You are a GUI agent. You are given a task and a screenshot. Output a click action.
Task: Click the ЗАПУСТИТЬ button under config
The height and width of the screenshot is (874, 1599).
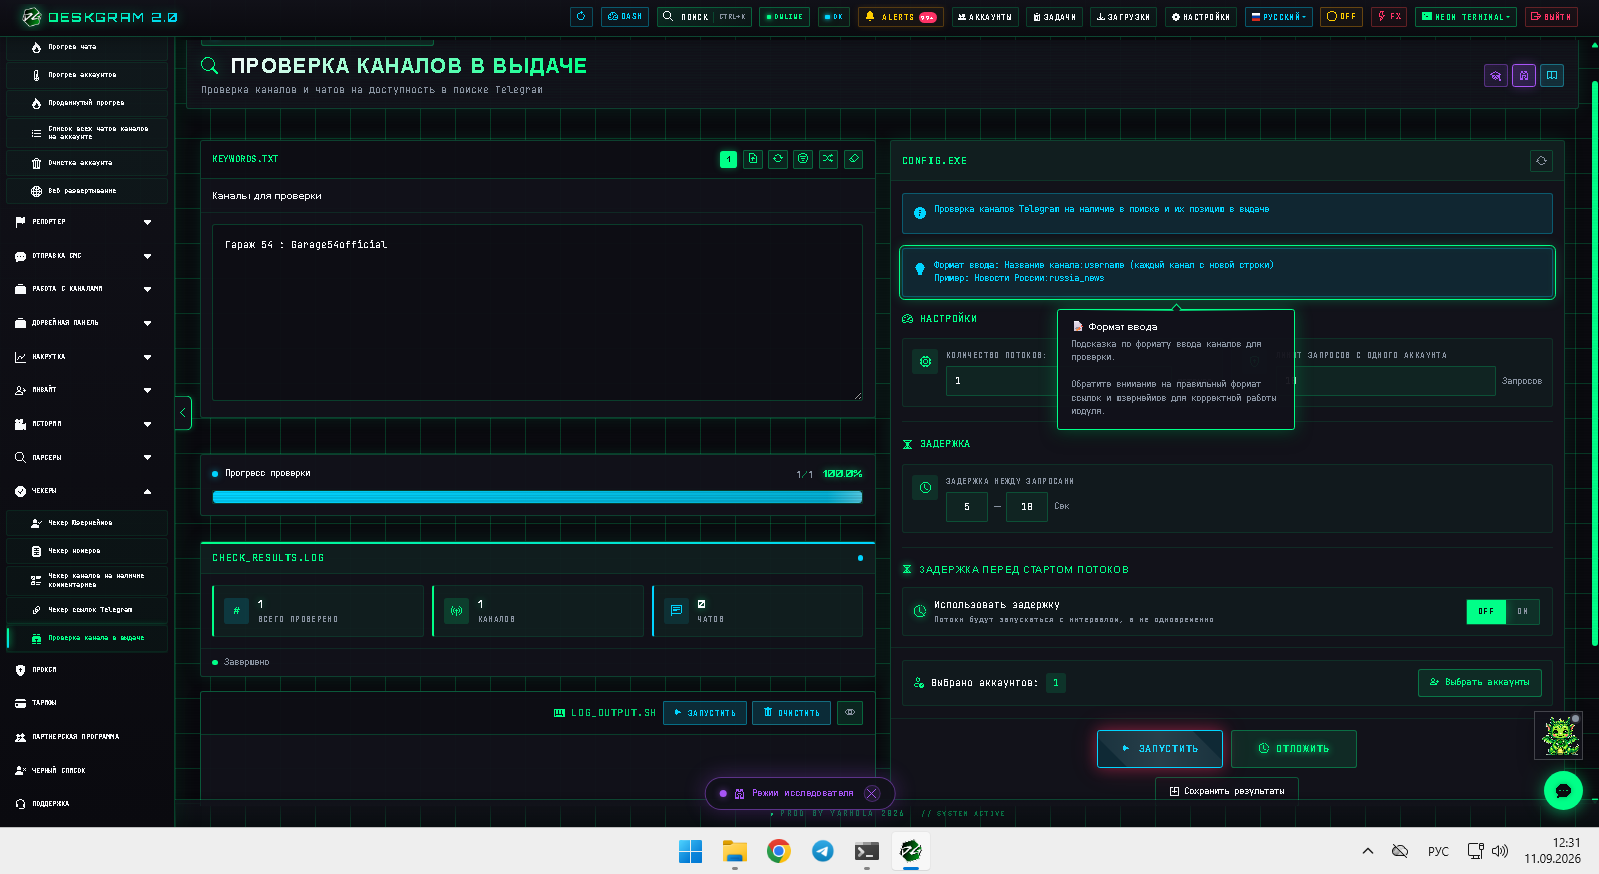[1159, 749]
